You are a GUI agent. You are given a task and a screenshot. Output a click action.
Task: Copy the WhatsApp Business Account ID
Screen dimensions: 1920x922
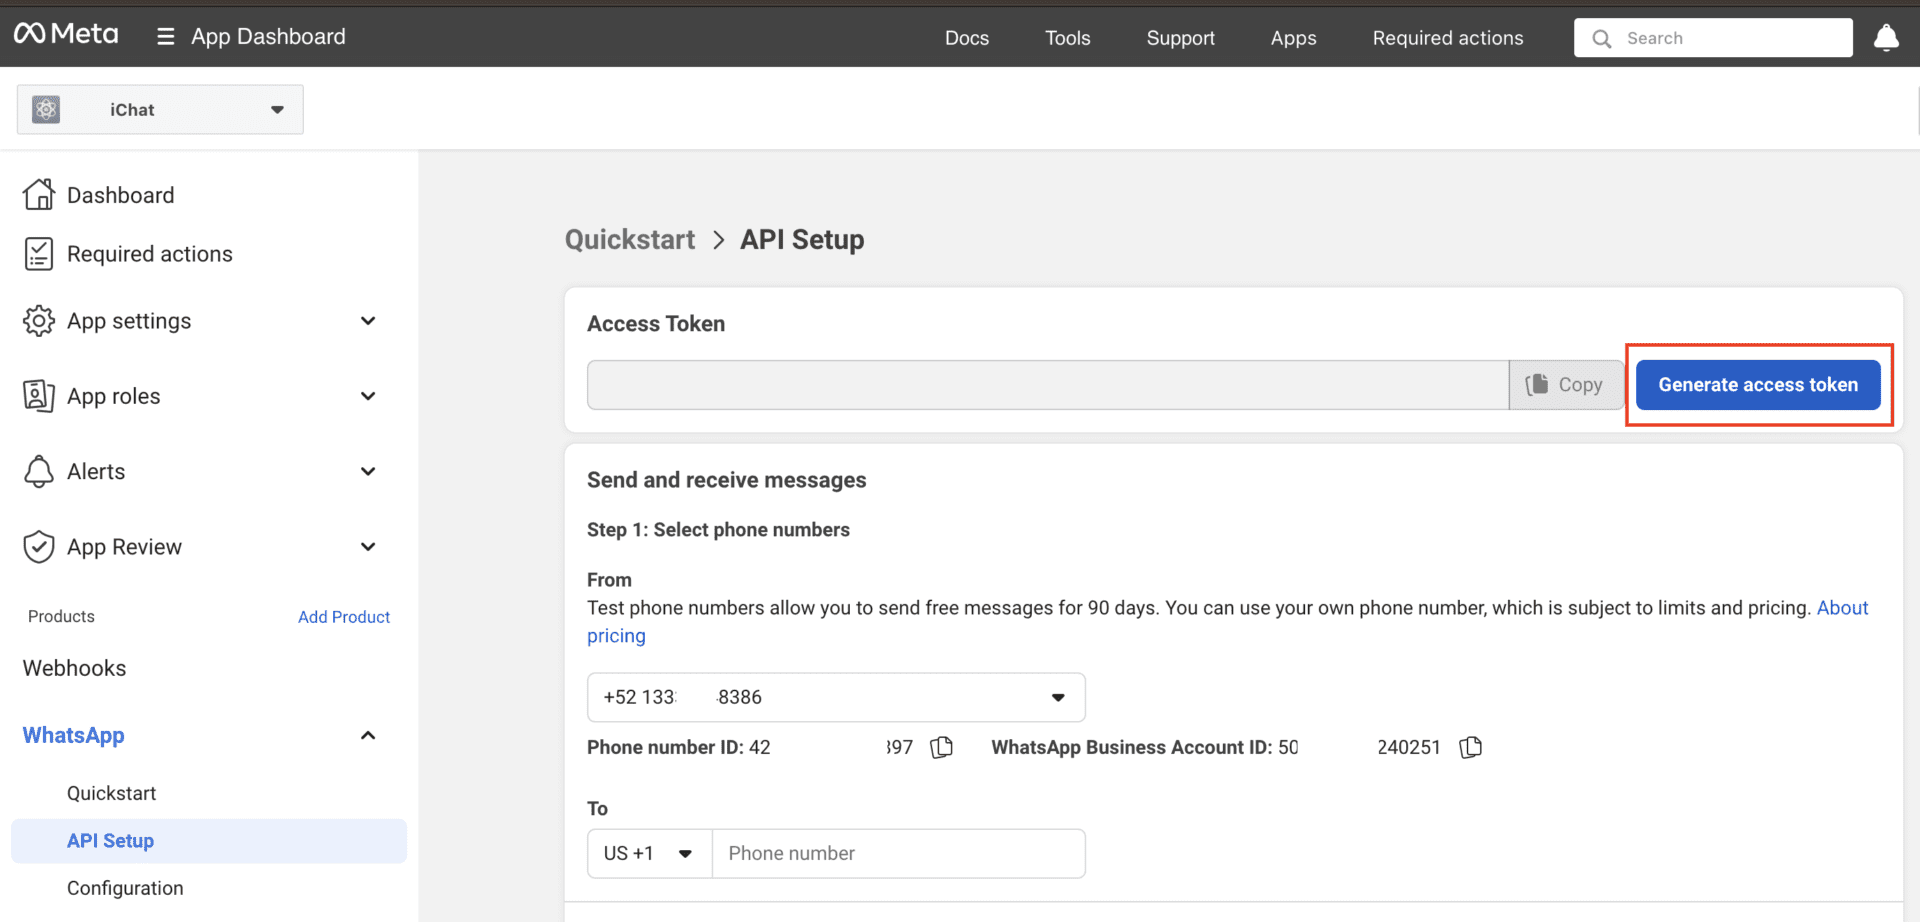coord(1470,748)
